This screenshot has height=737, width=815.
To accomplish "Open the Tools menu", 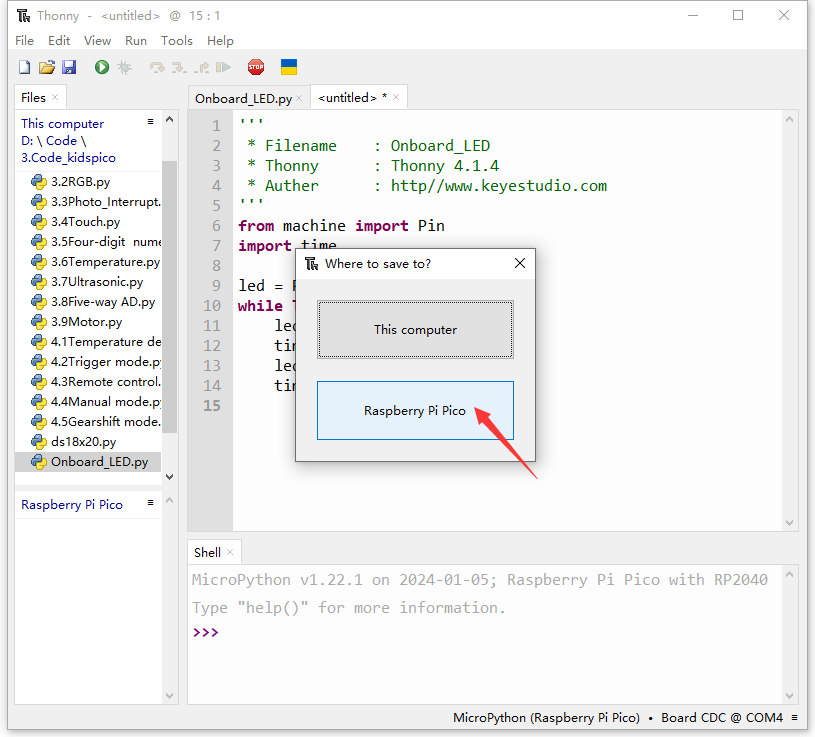I will click(177, 41).
